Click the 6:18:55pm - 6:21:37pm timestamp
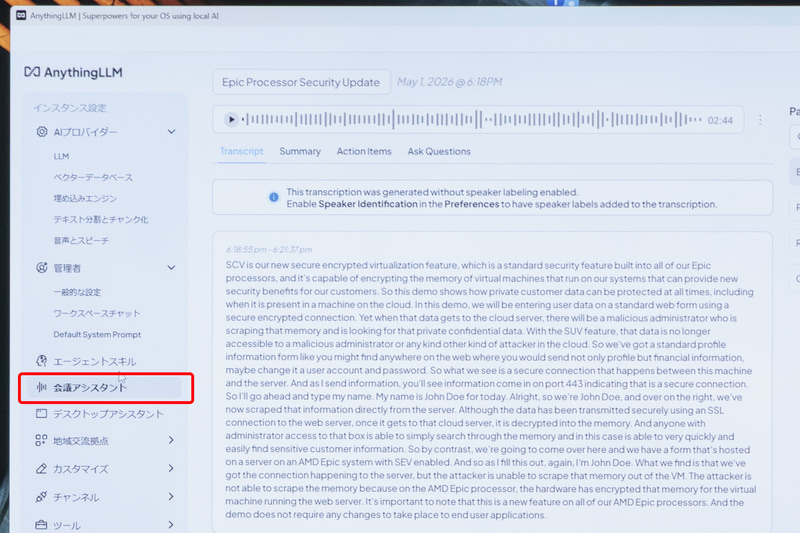This screenshot has height=533, width=800. pos(269,249)
